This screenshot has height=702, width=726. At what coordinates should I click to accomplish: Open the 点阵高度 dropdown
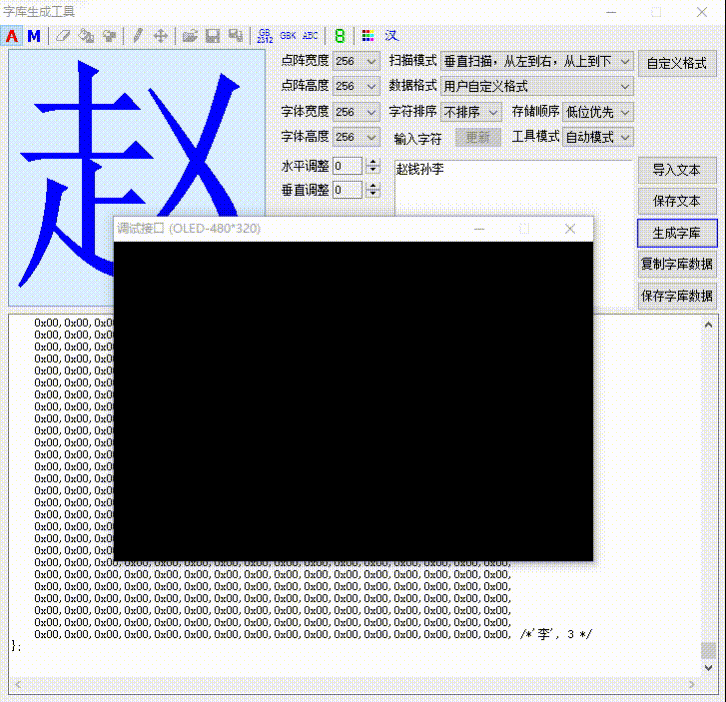coord(356,86)
